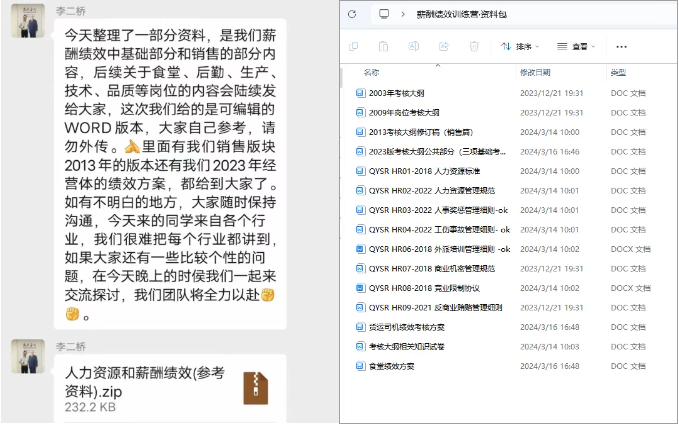Sort files by 类型 column header
This screenshot has height=425, width=679.
[x=618, y=73]
